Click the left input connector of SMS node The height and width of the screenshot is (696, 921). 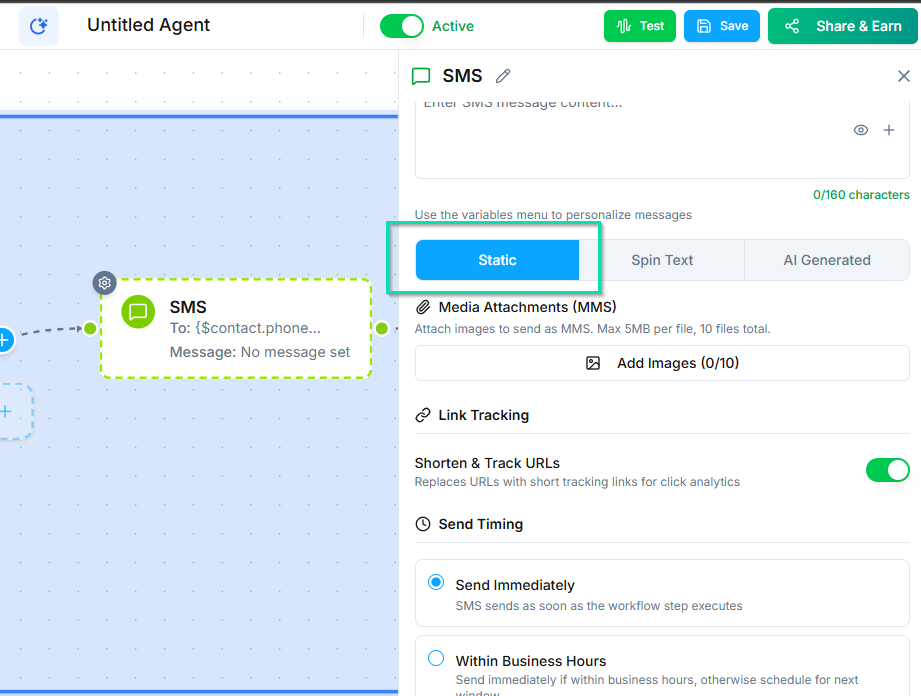point(90,328)
